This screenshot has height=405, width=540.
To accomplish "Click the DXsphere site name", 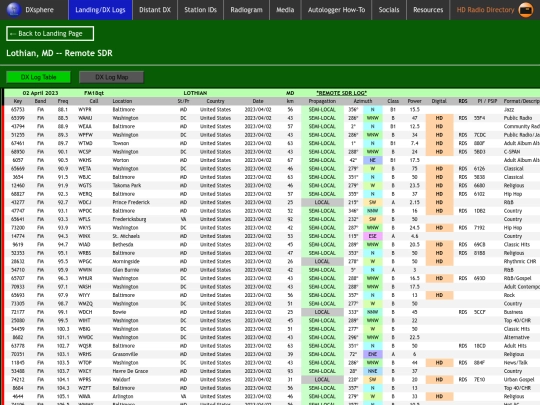I will tap(40, 10).
